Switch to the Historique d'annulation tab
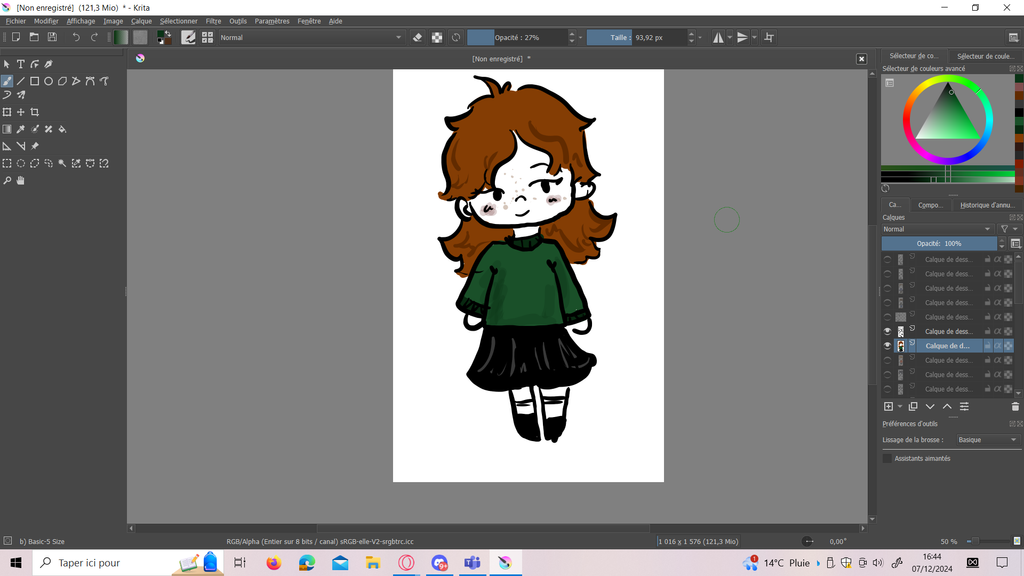 pos(986,205)
